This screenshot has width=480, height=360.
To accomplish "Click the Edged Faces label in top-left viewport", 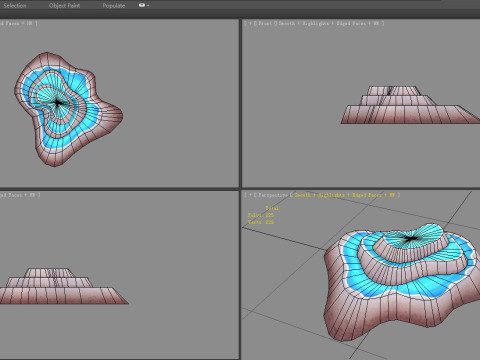I will click(10, 23).
